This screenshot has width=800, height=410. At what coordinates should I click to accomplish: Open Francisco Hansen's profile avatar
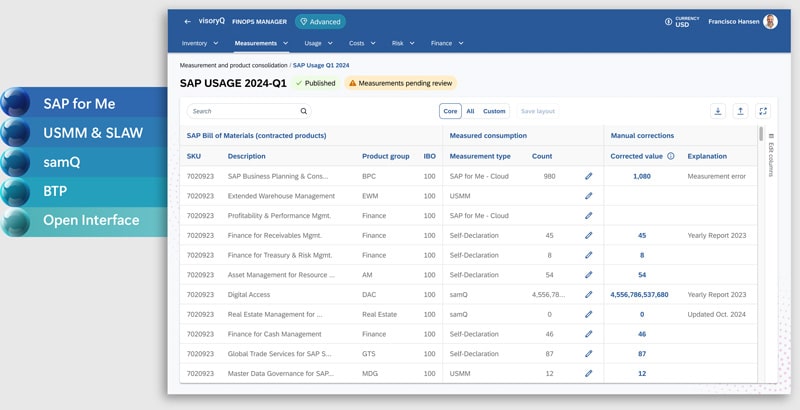tap(770, 21)
